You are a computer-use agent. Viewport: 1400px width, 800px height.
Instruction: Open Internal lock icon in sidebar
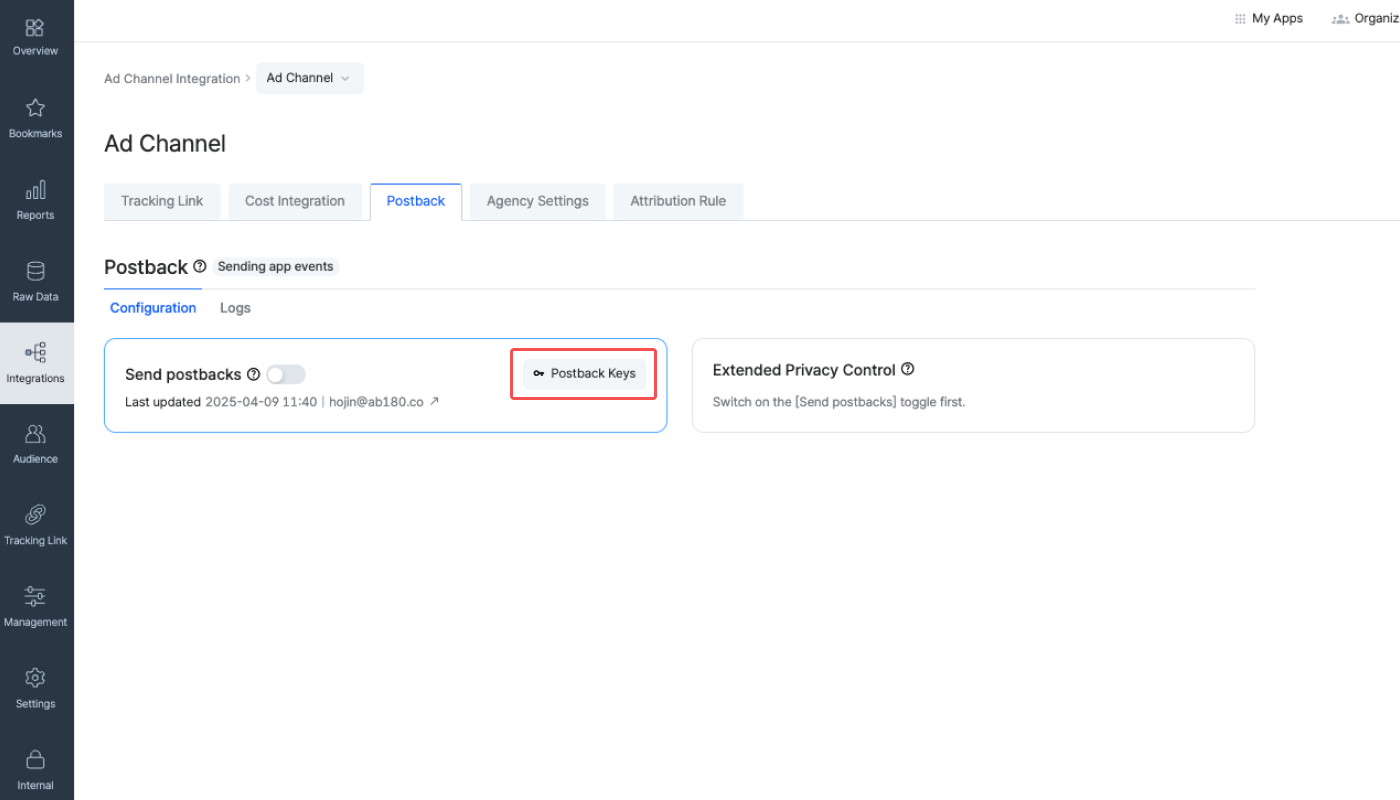(35, 759)
